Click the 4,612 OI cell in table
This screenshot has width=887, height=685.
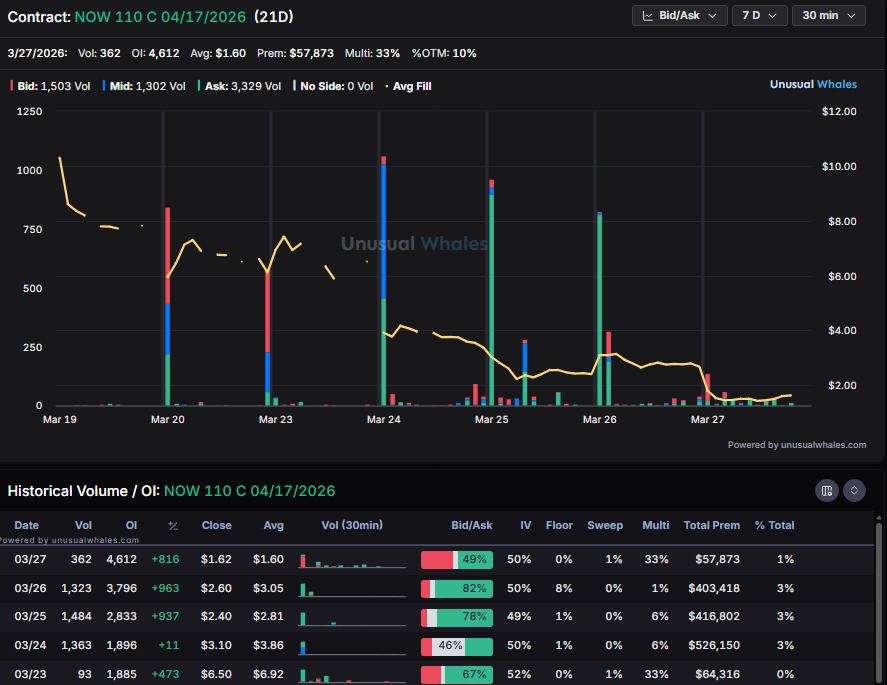click(122, 559)
